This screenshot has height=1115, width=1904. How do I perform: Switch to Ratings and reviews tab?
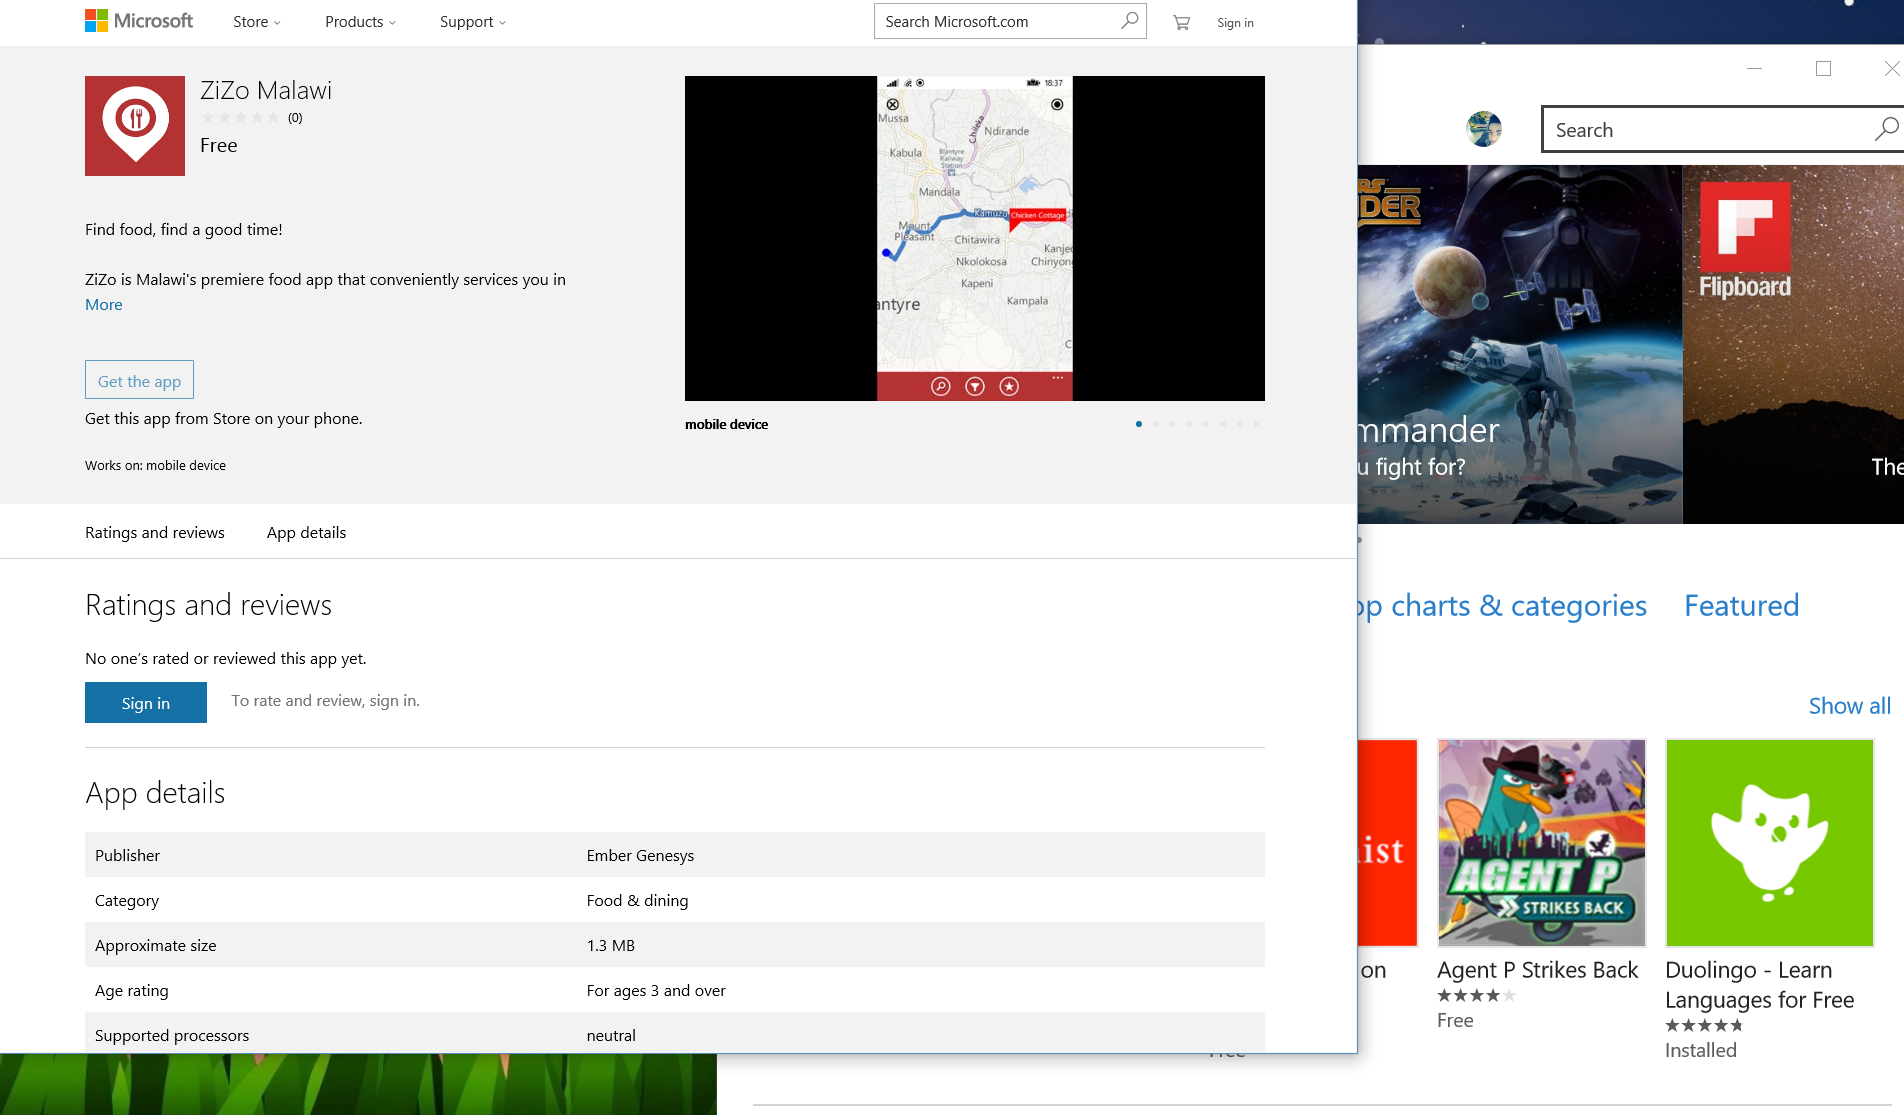pyautogui.click(x=155, y=533)
